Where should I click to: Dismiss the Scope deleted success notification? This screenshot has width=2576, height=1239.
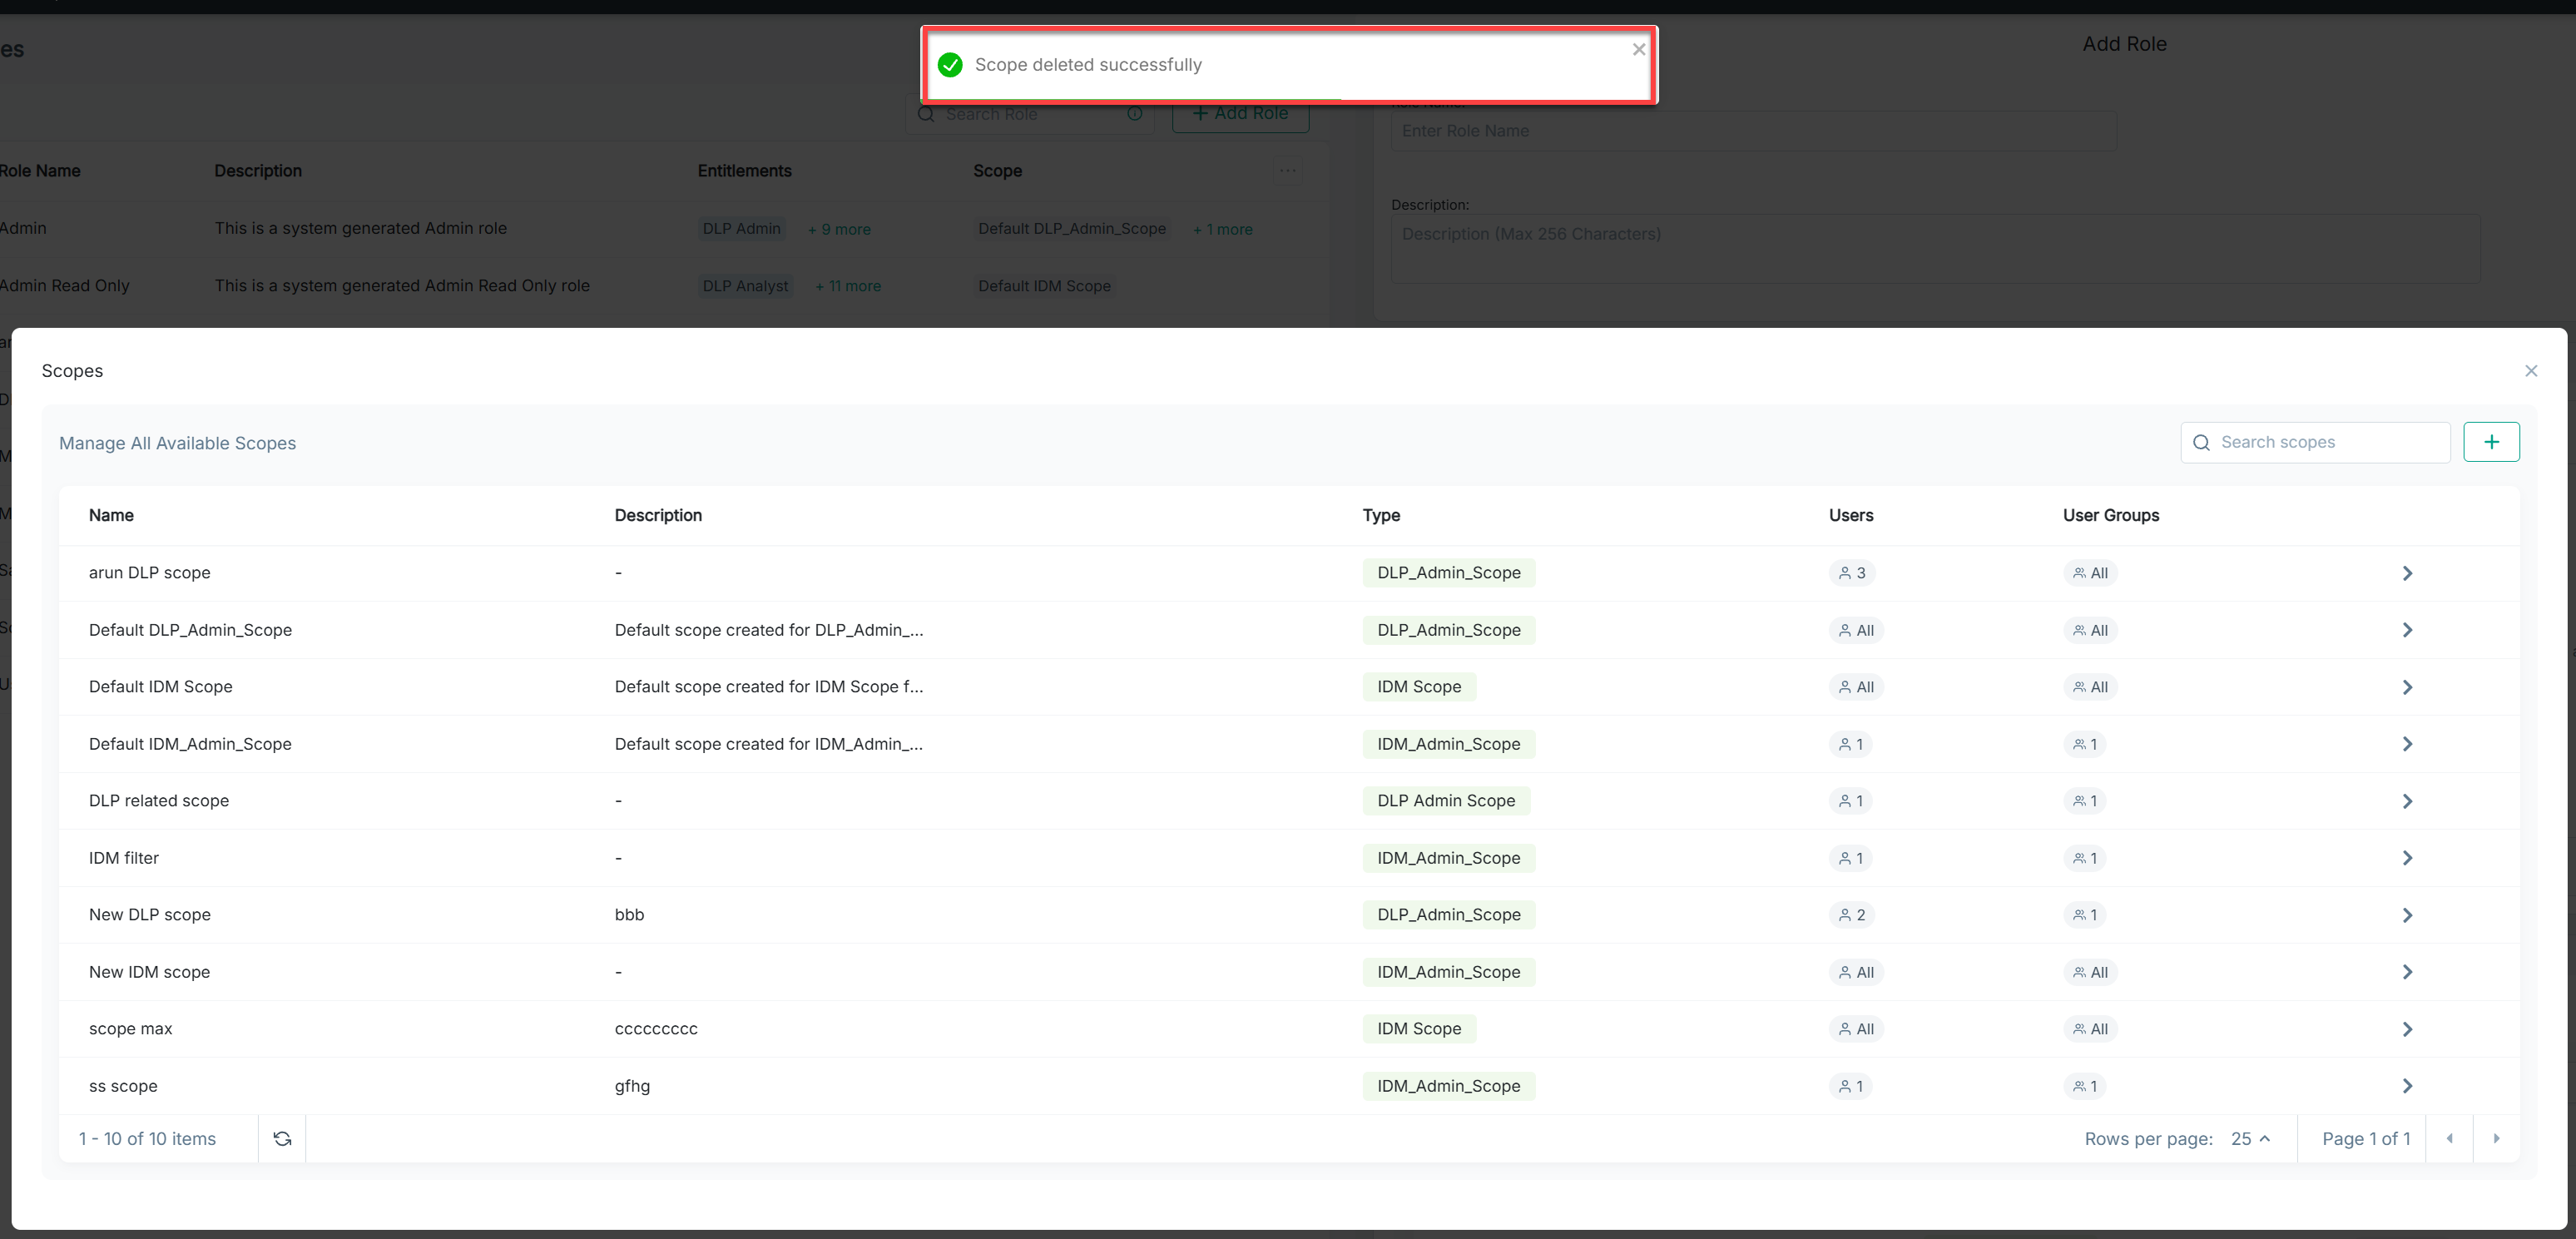pos(1638,49)
